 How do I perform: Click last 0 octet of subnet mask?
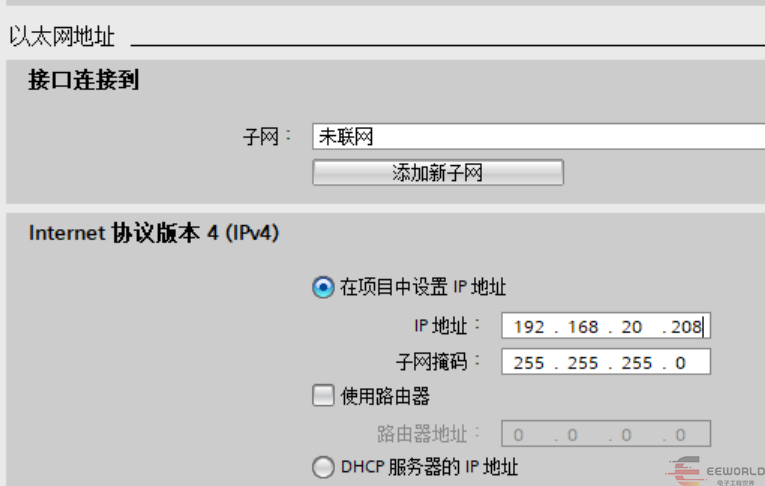click(680, 363)
